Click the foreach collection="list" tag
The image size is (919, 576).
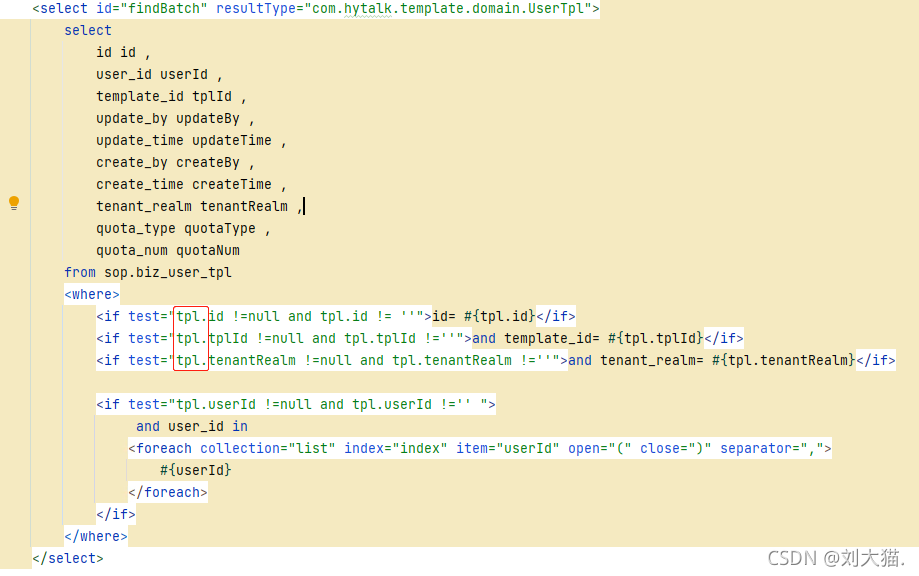click(479, 448)
